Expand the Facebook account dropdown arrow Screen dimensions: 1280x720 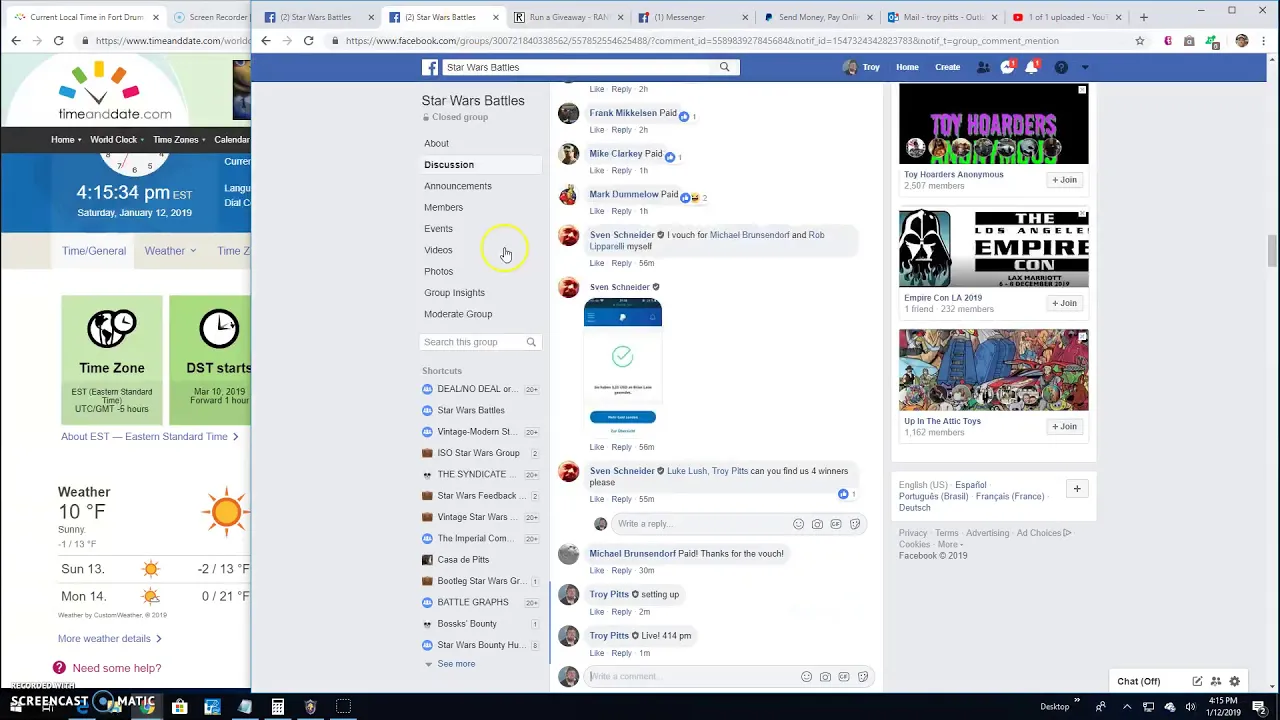pyautogui.click(x=1085, y=67)
